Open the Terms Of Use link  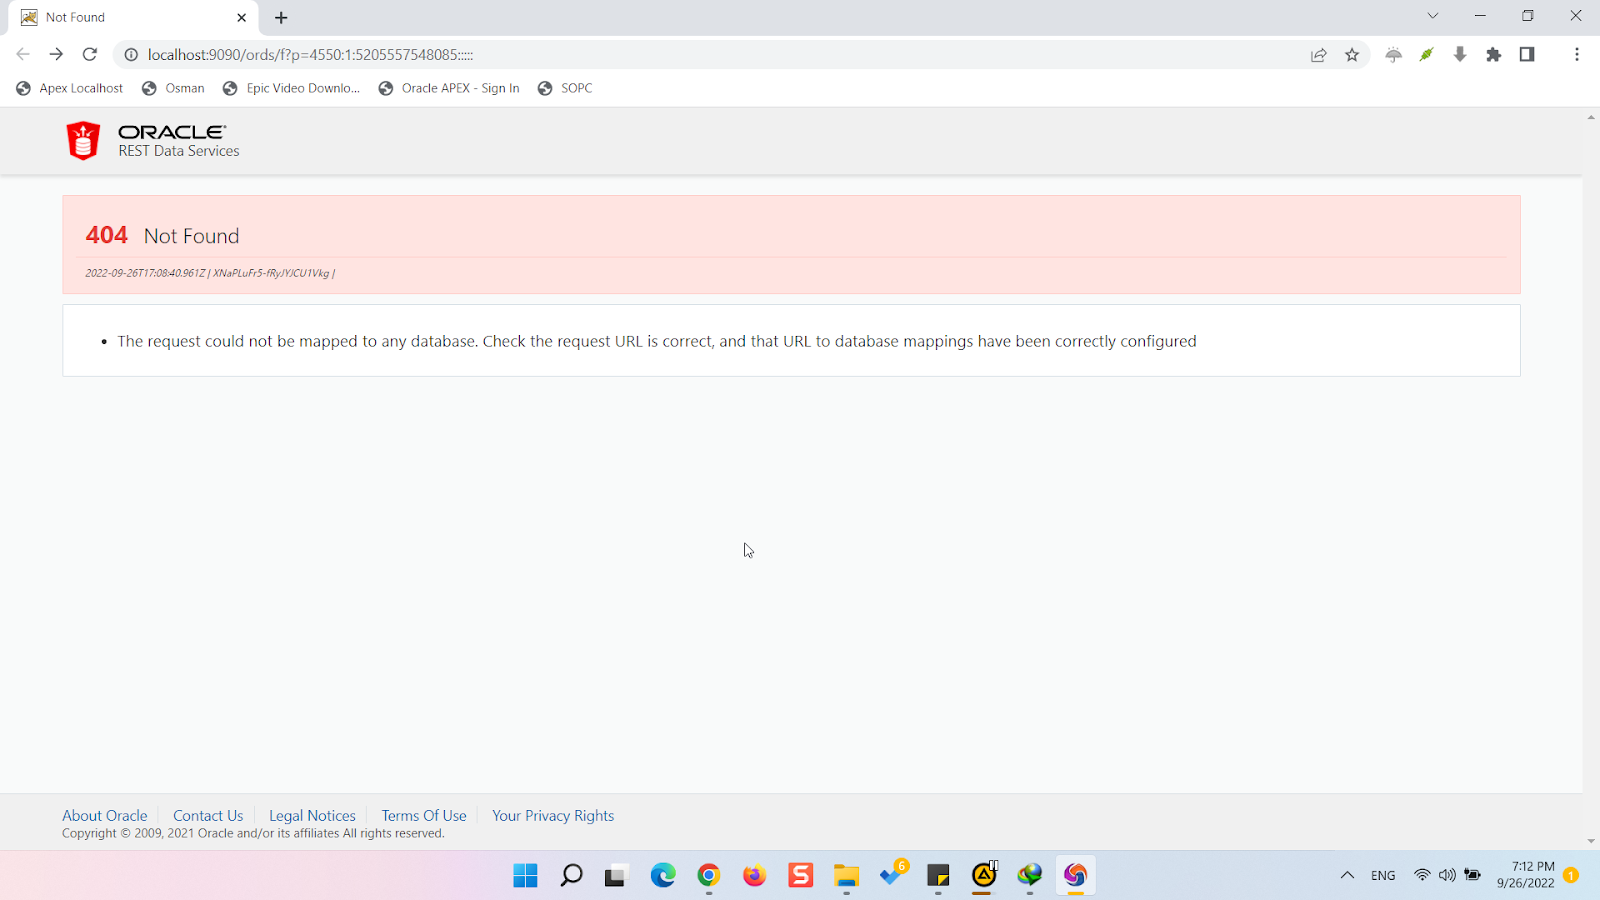tap(423, 816)
